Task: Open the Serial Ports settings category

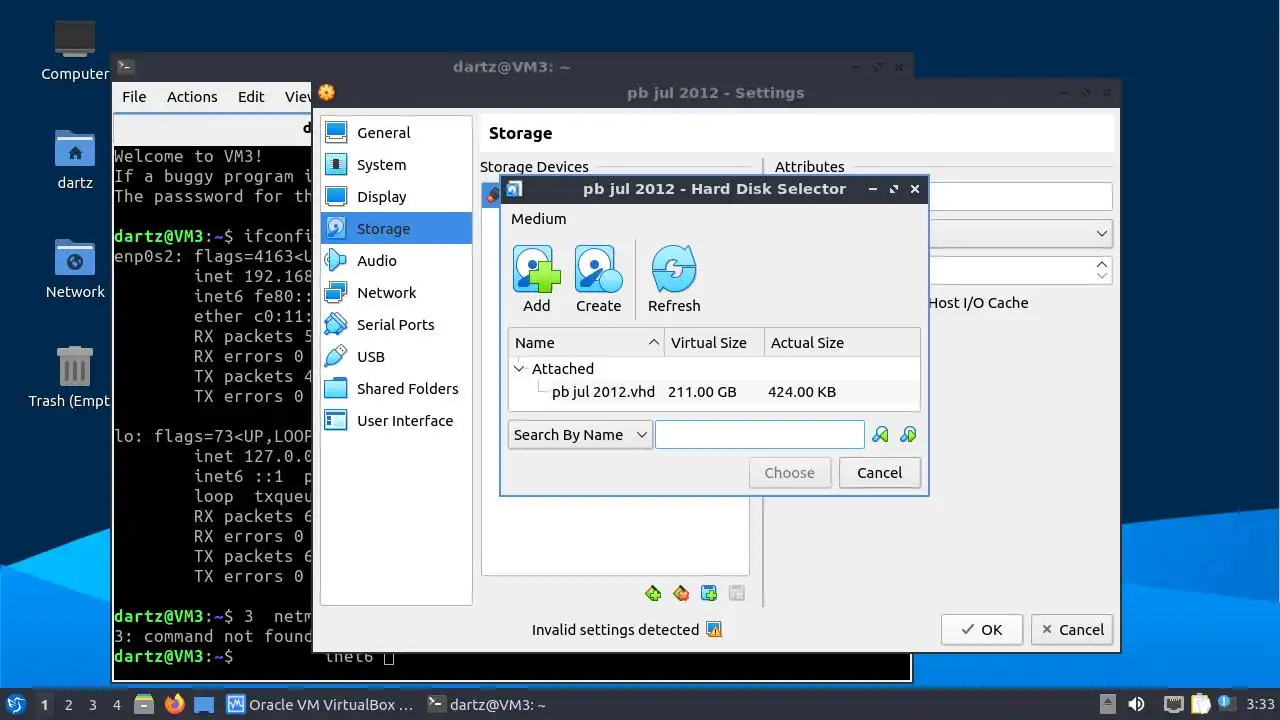Action: [x=396, y=325]
